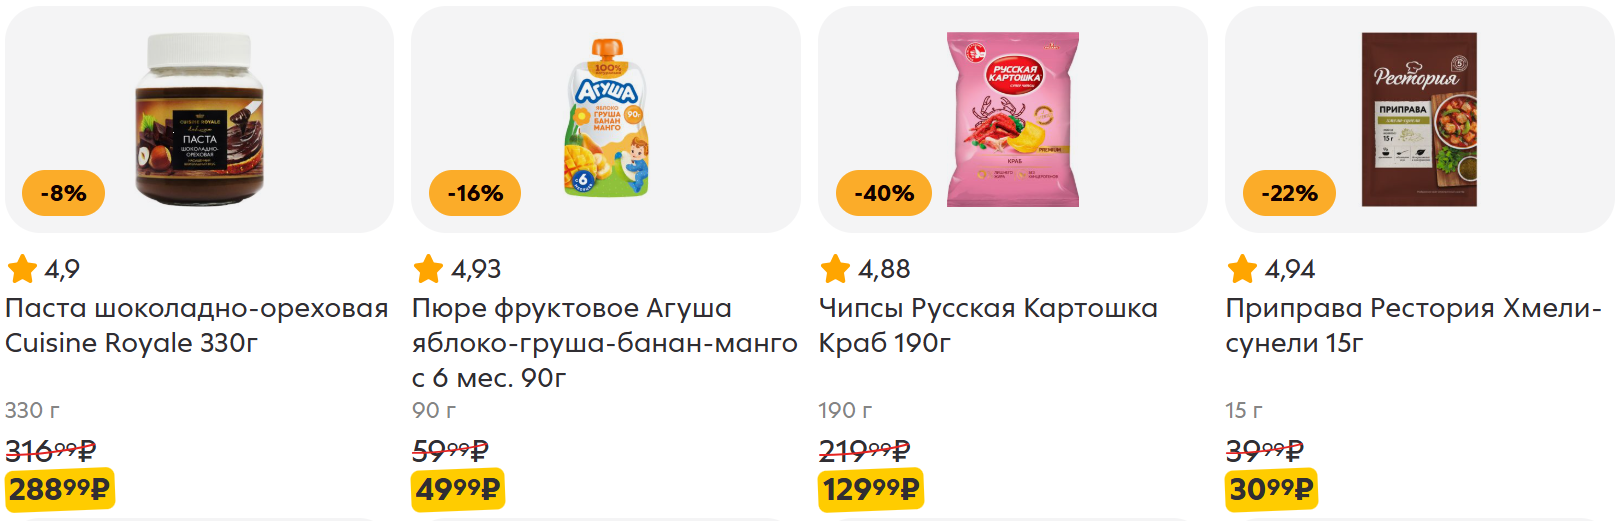Click the star icon beside 4,93 rating

tap(428, 269)
